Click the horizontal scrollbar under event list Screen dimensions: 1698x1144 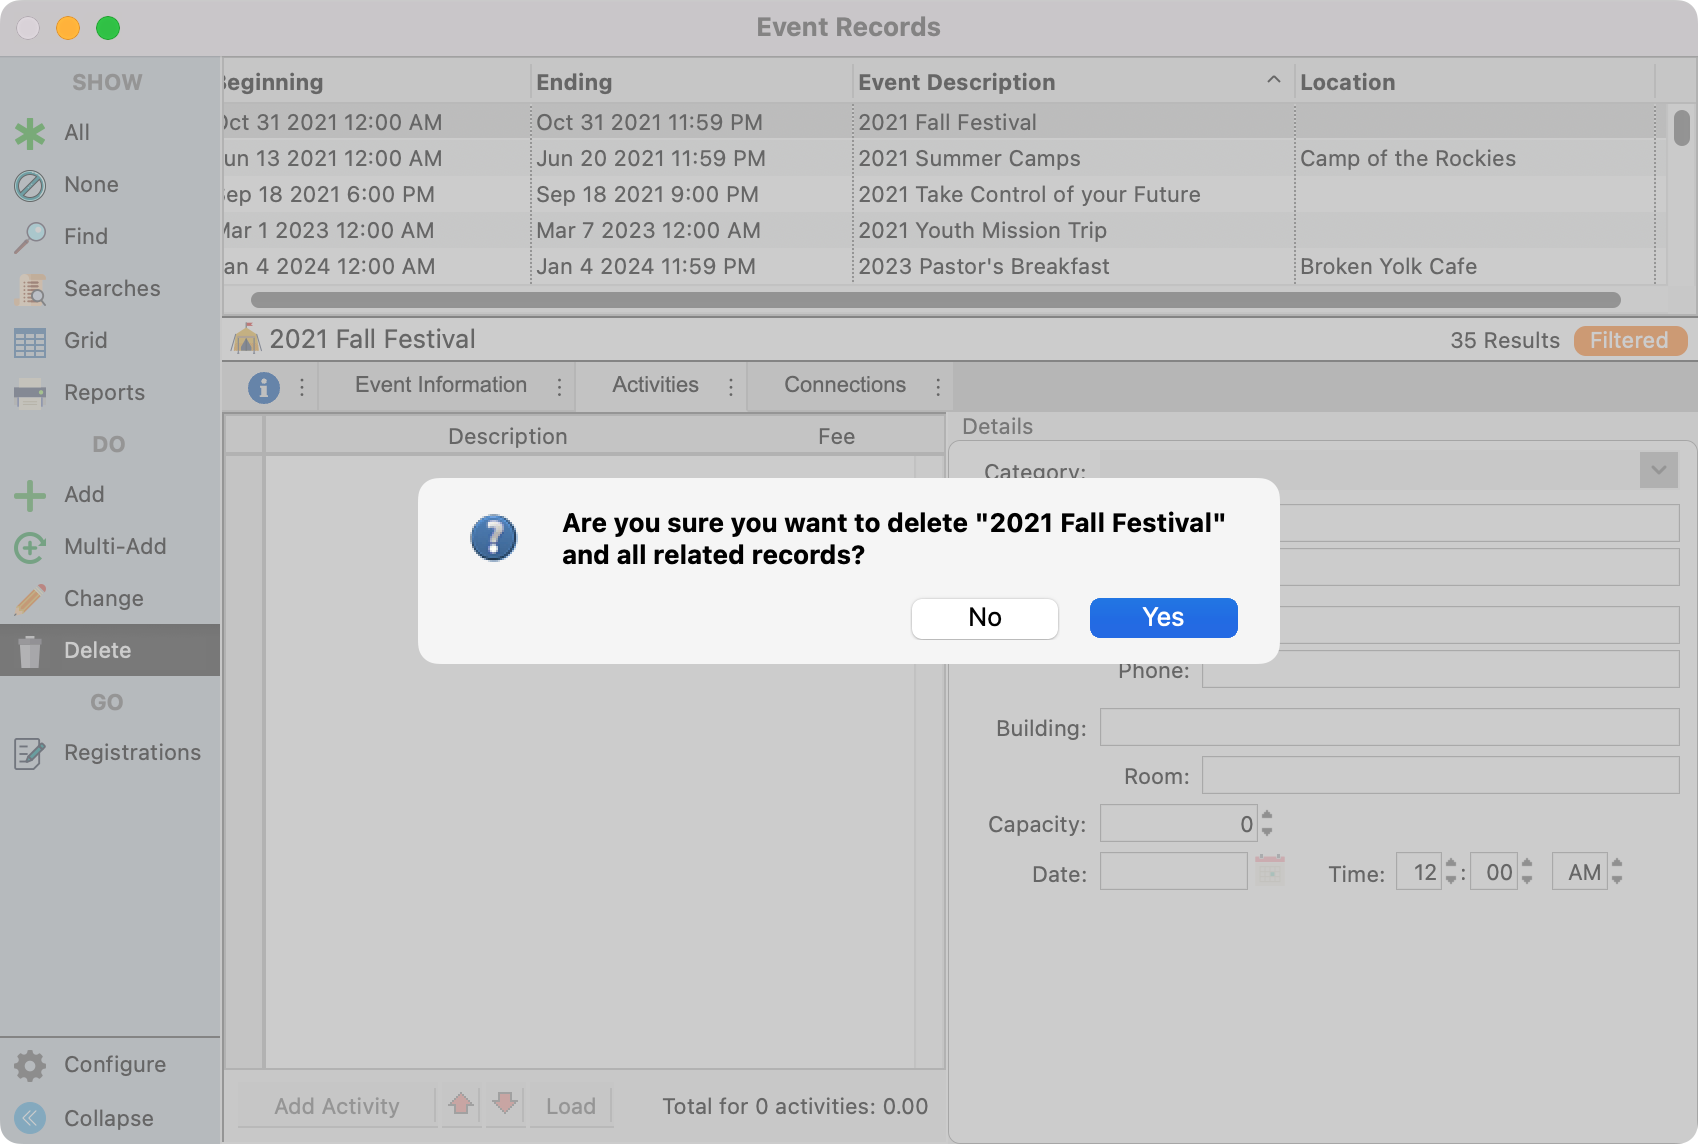click(x=935, y=300)
